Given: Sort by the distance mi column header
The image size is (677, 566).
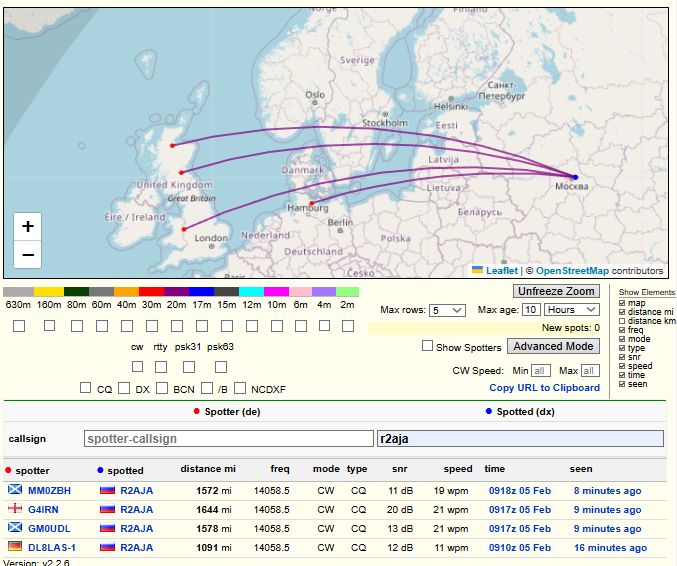Looking at the screenshot, I should pyautogui.click(x=207, y=469).
